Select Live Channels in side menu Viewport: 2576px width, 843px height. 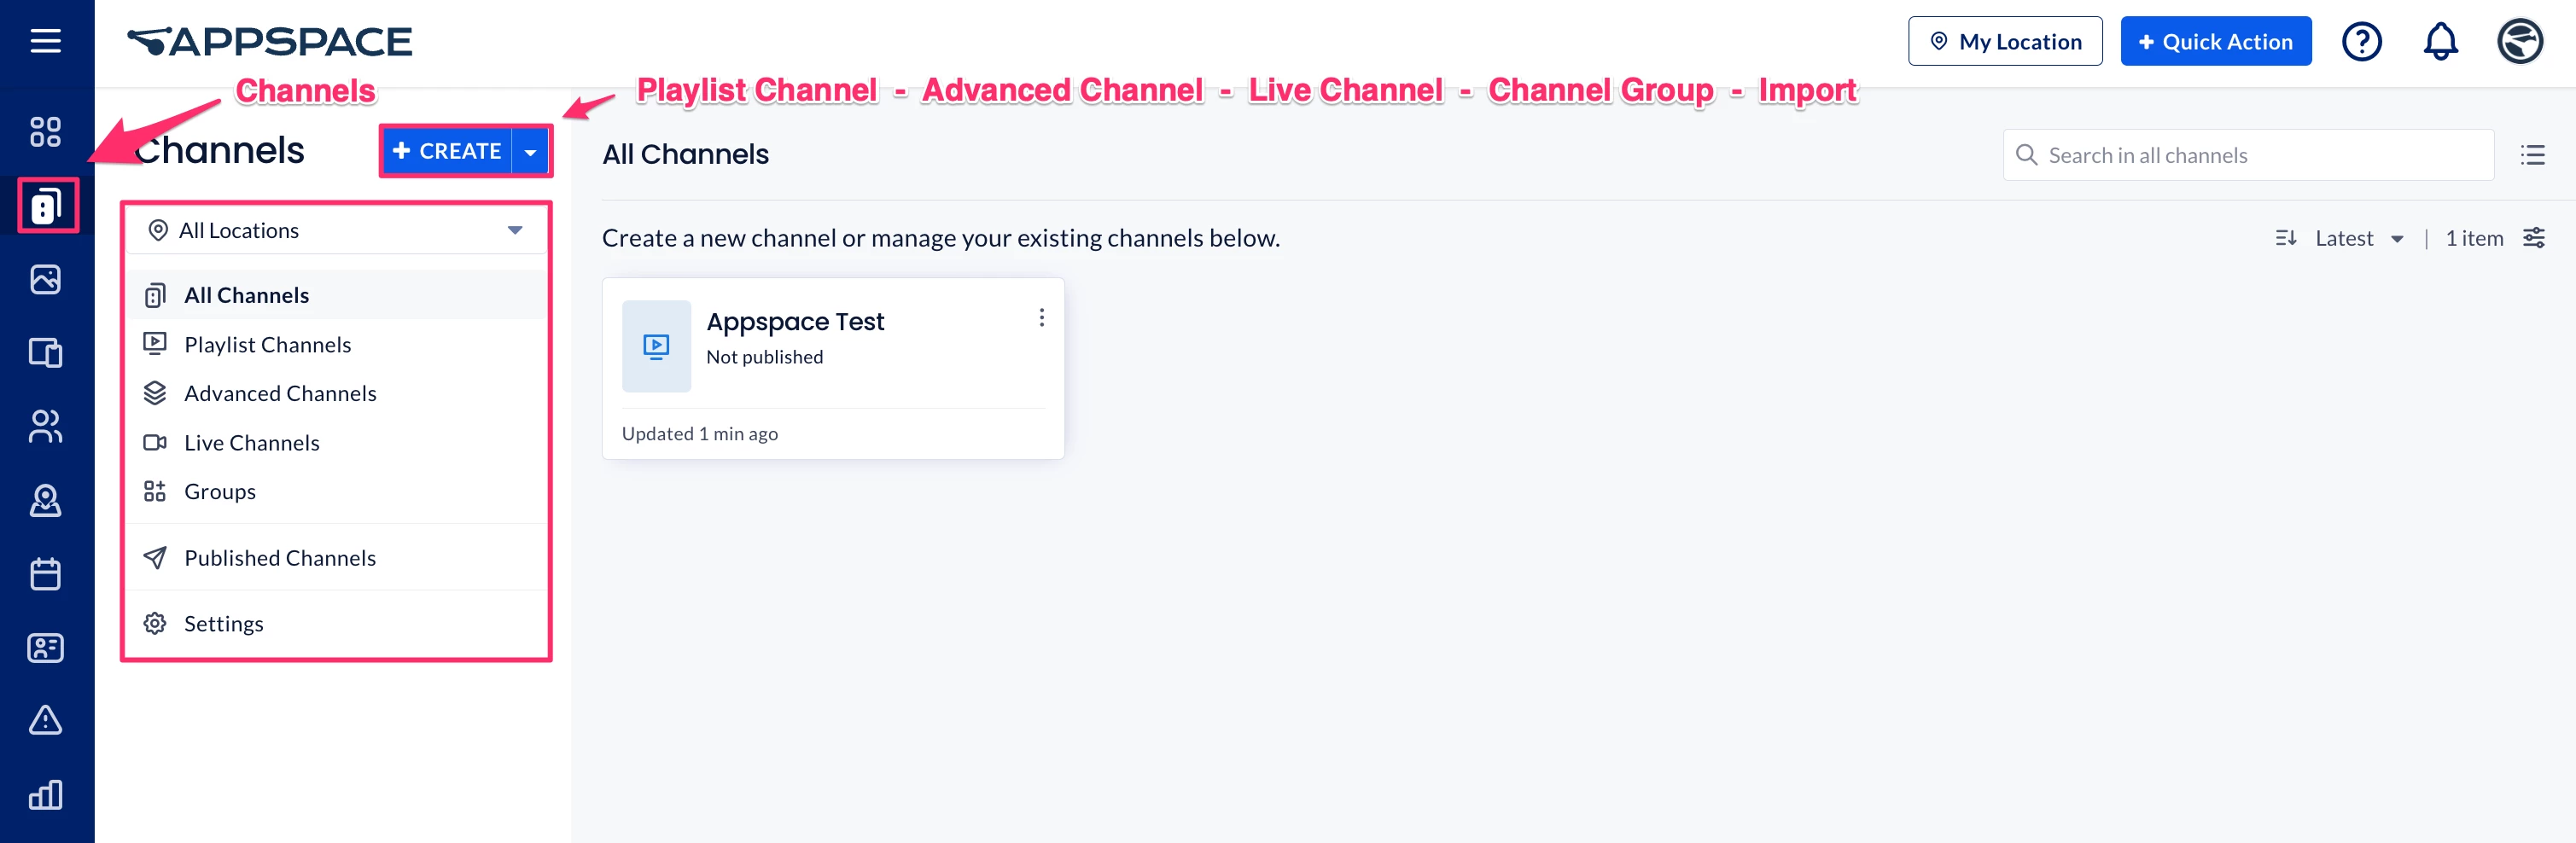(337, 443)
